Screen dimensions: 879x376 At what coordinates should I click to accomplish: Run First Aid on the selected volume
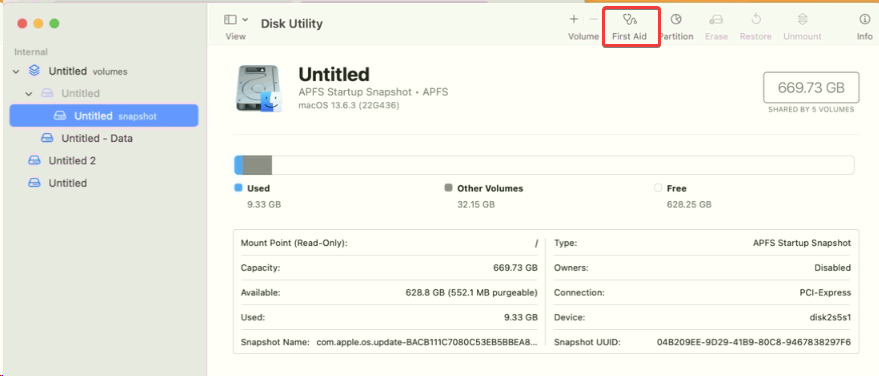tap(630, 27)
